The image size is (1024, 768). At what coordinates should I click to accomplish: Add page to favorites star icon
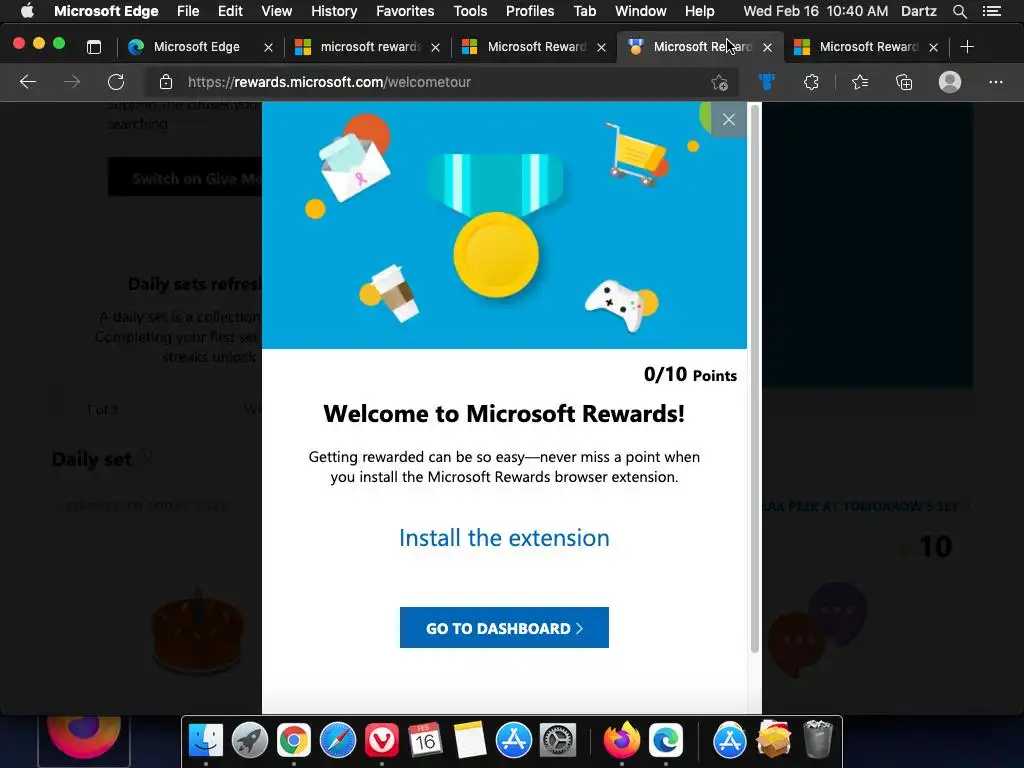point(719,82)
